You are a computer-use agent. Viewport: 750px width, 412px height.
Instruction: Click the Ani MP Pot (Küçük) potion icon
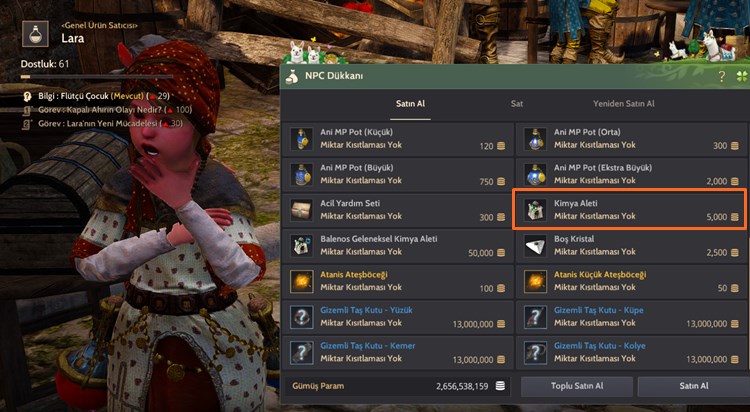coord(301,139)
